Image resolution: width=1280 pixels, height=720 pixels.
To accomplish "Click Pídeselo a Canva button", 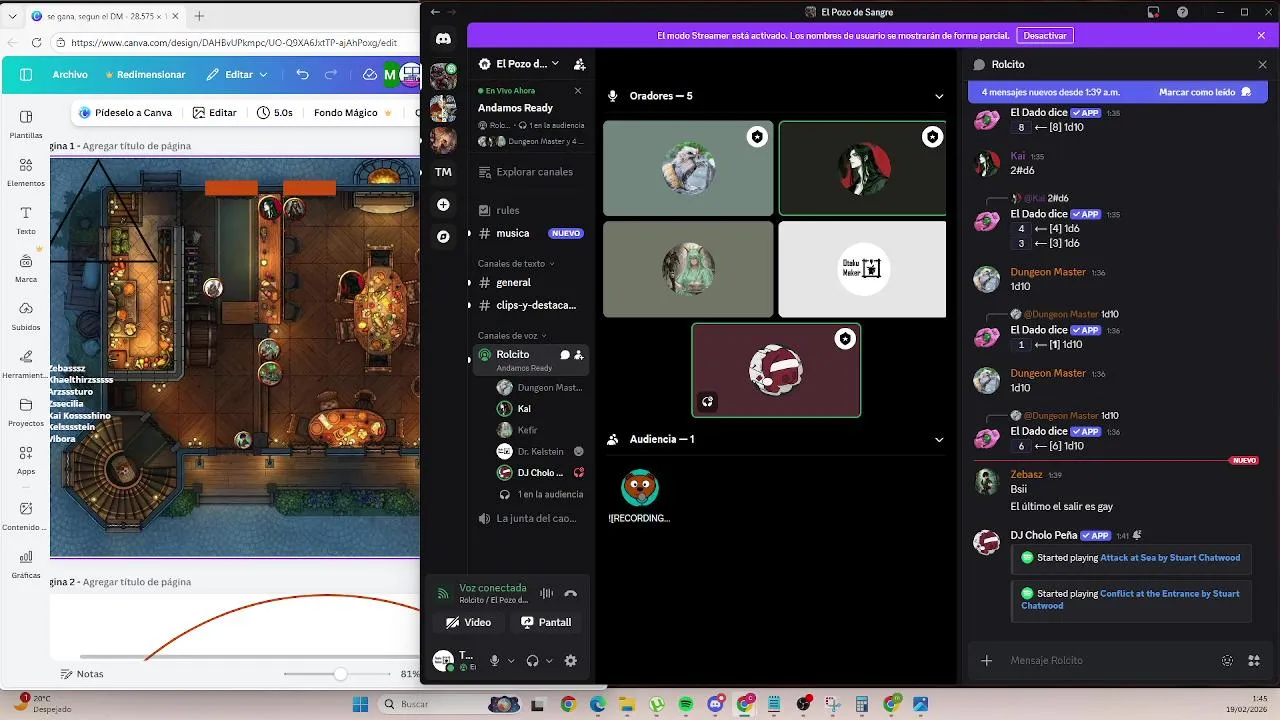I will coord(126,113).
